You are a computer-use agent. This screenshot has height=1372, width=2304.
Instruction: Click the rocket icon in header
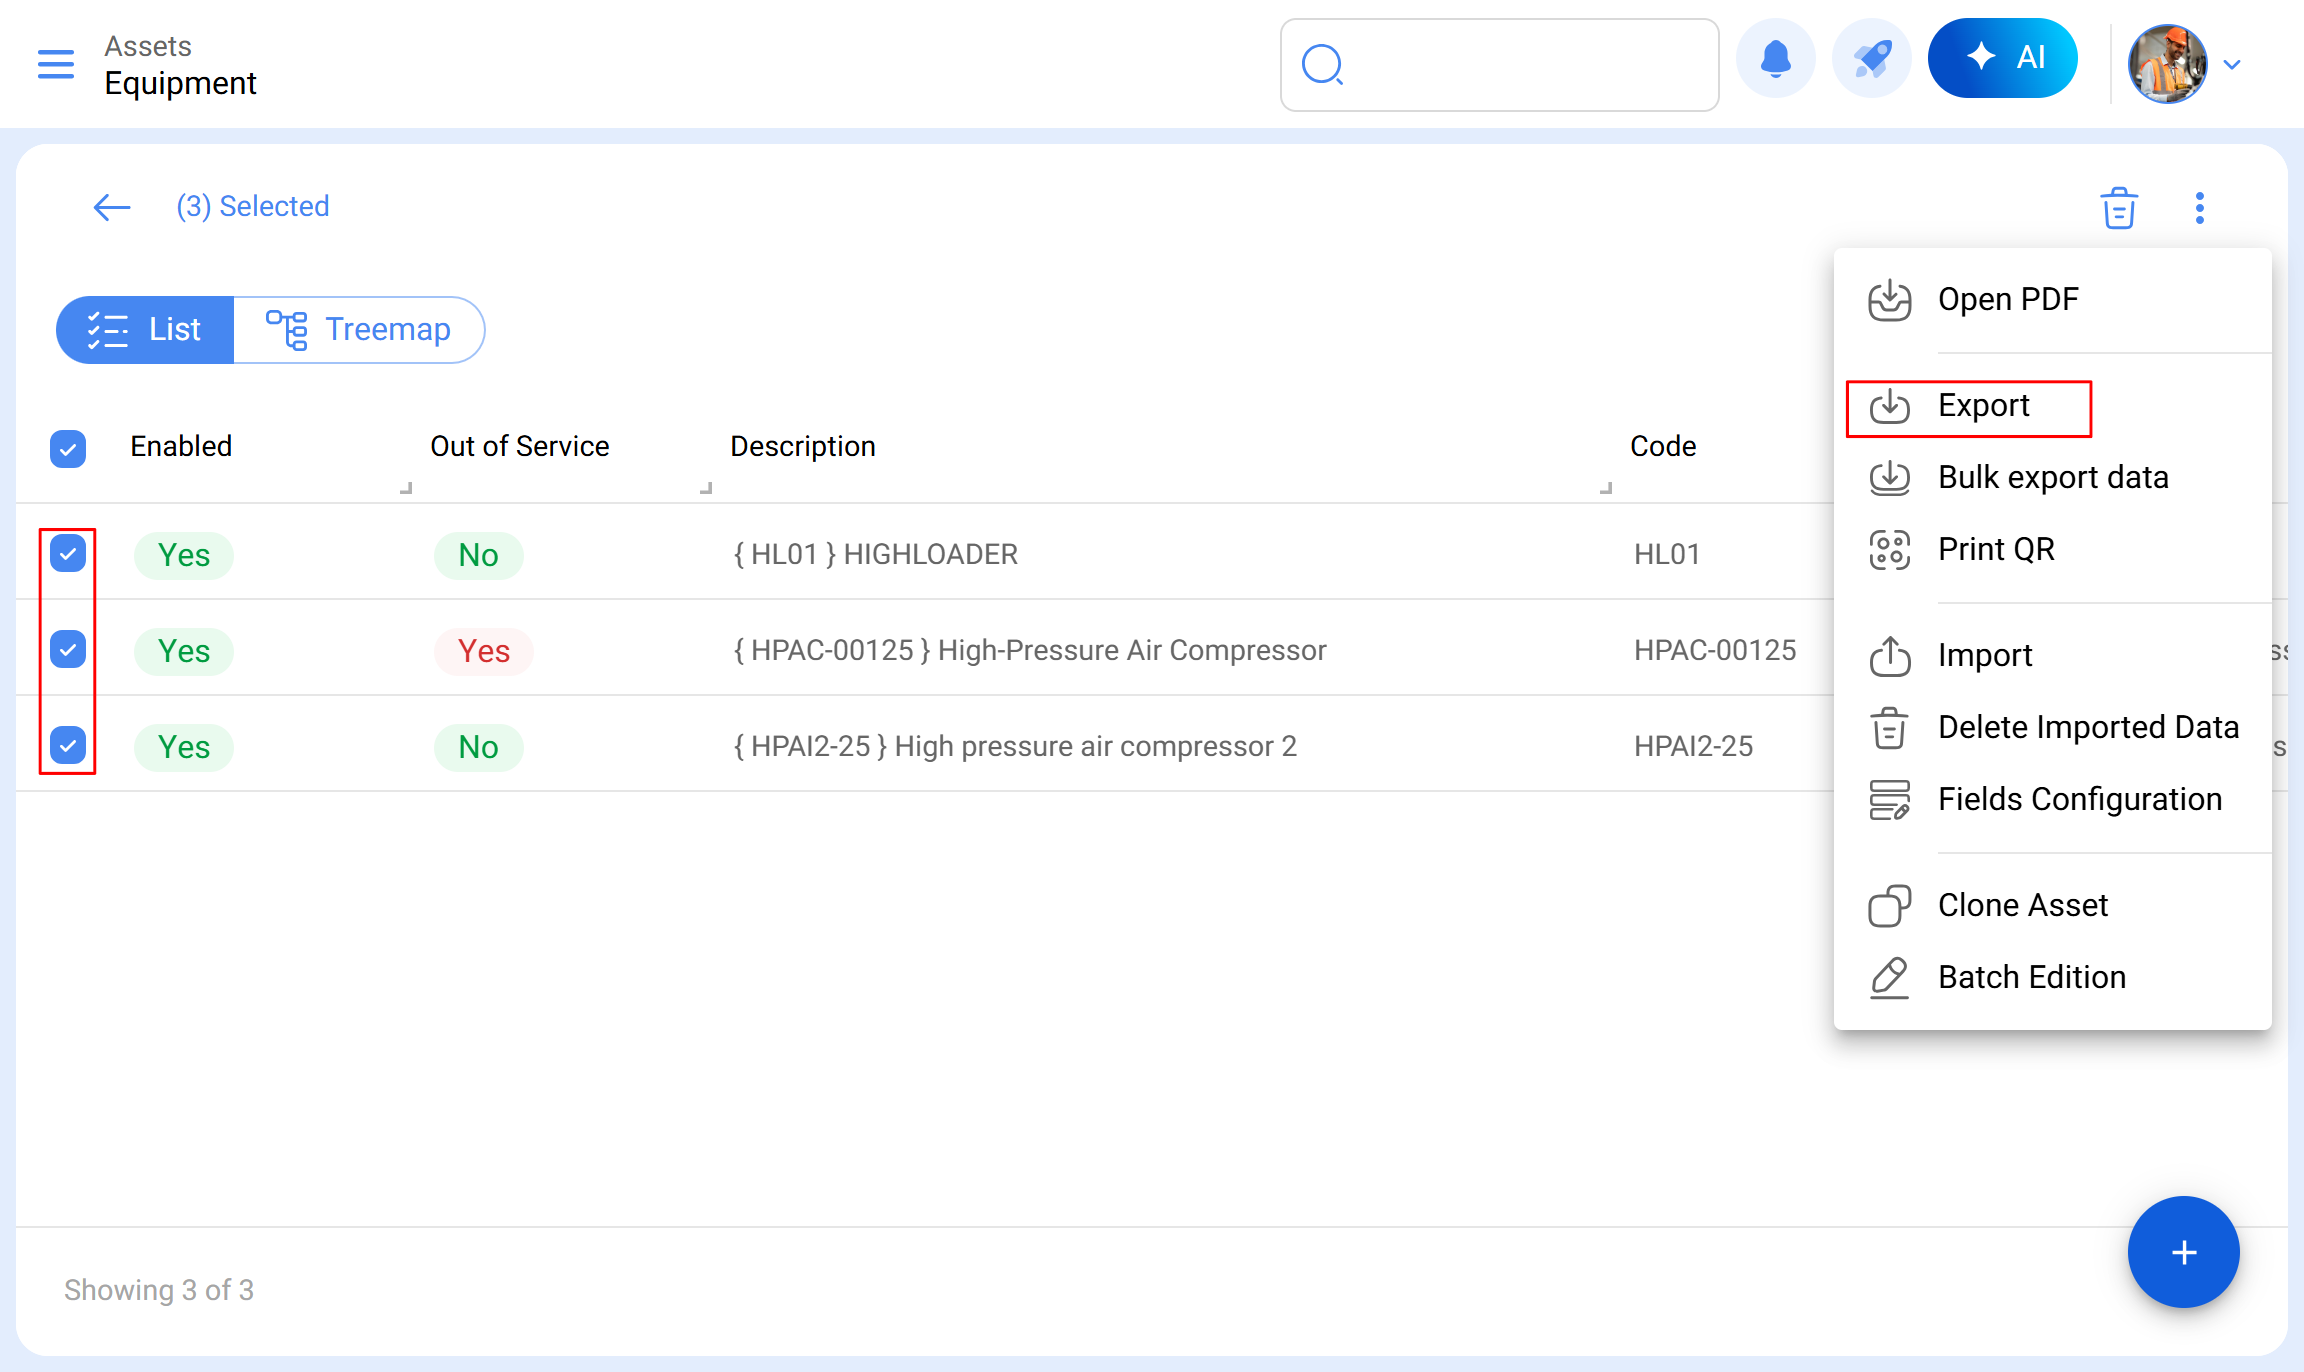click(x=1871, y=59)
